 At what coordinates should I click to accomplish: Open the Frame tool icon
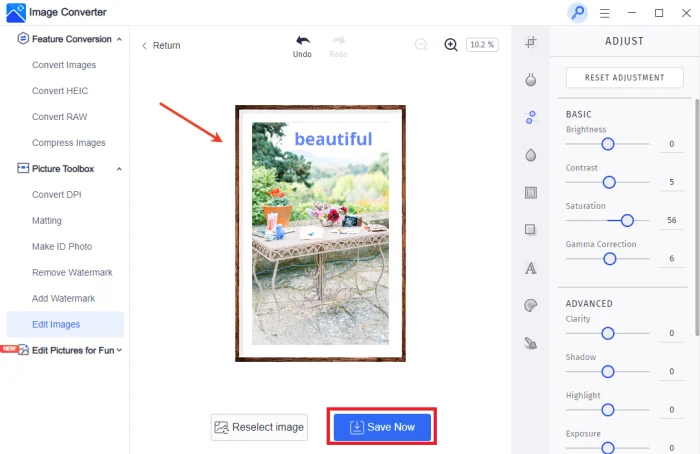pos(531,192)
